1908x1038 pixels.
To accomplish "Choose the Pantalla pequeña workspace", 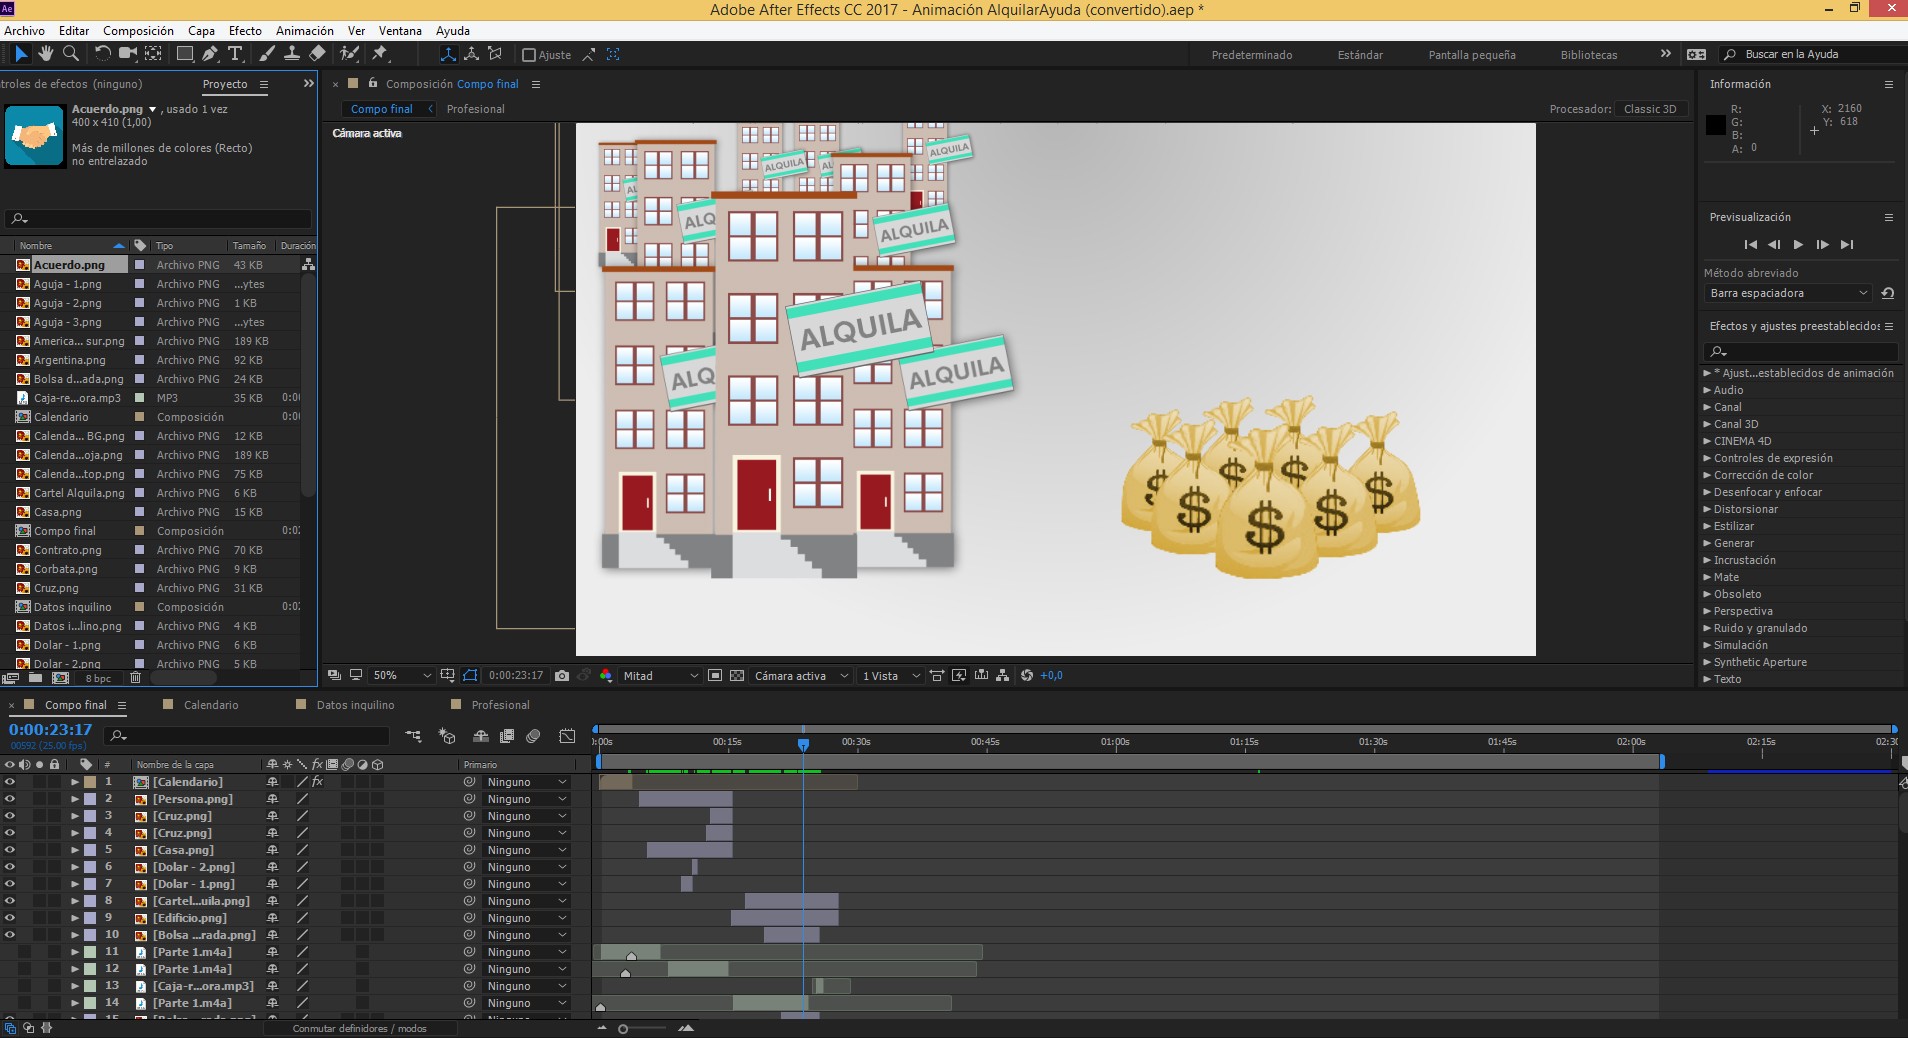I will click(1472, 55).
